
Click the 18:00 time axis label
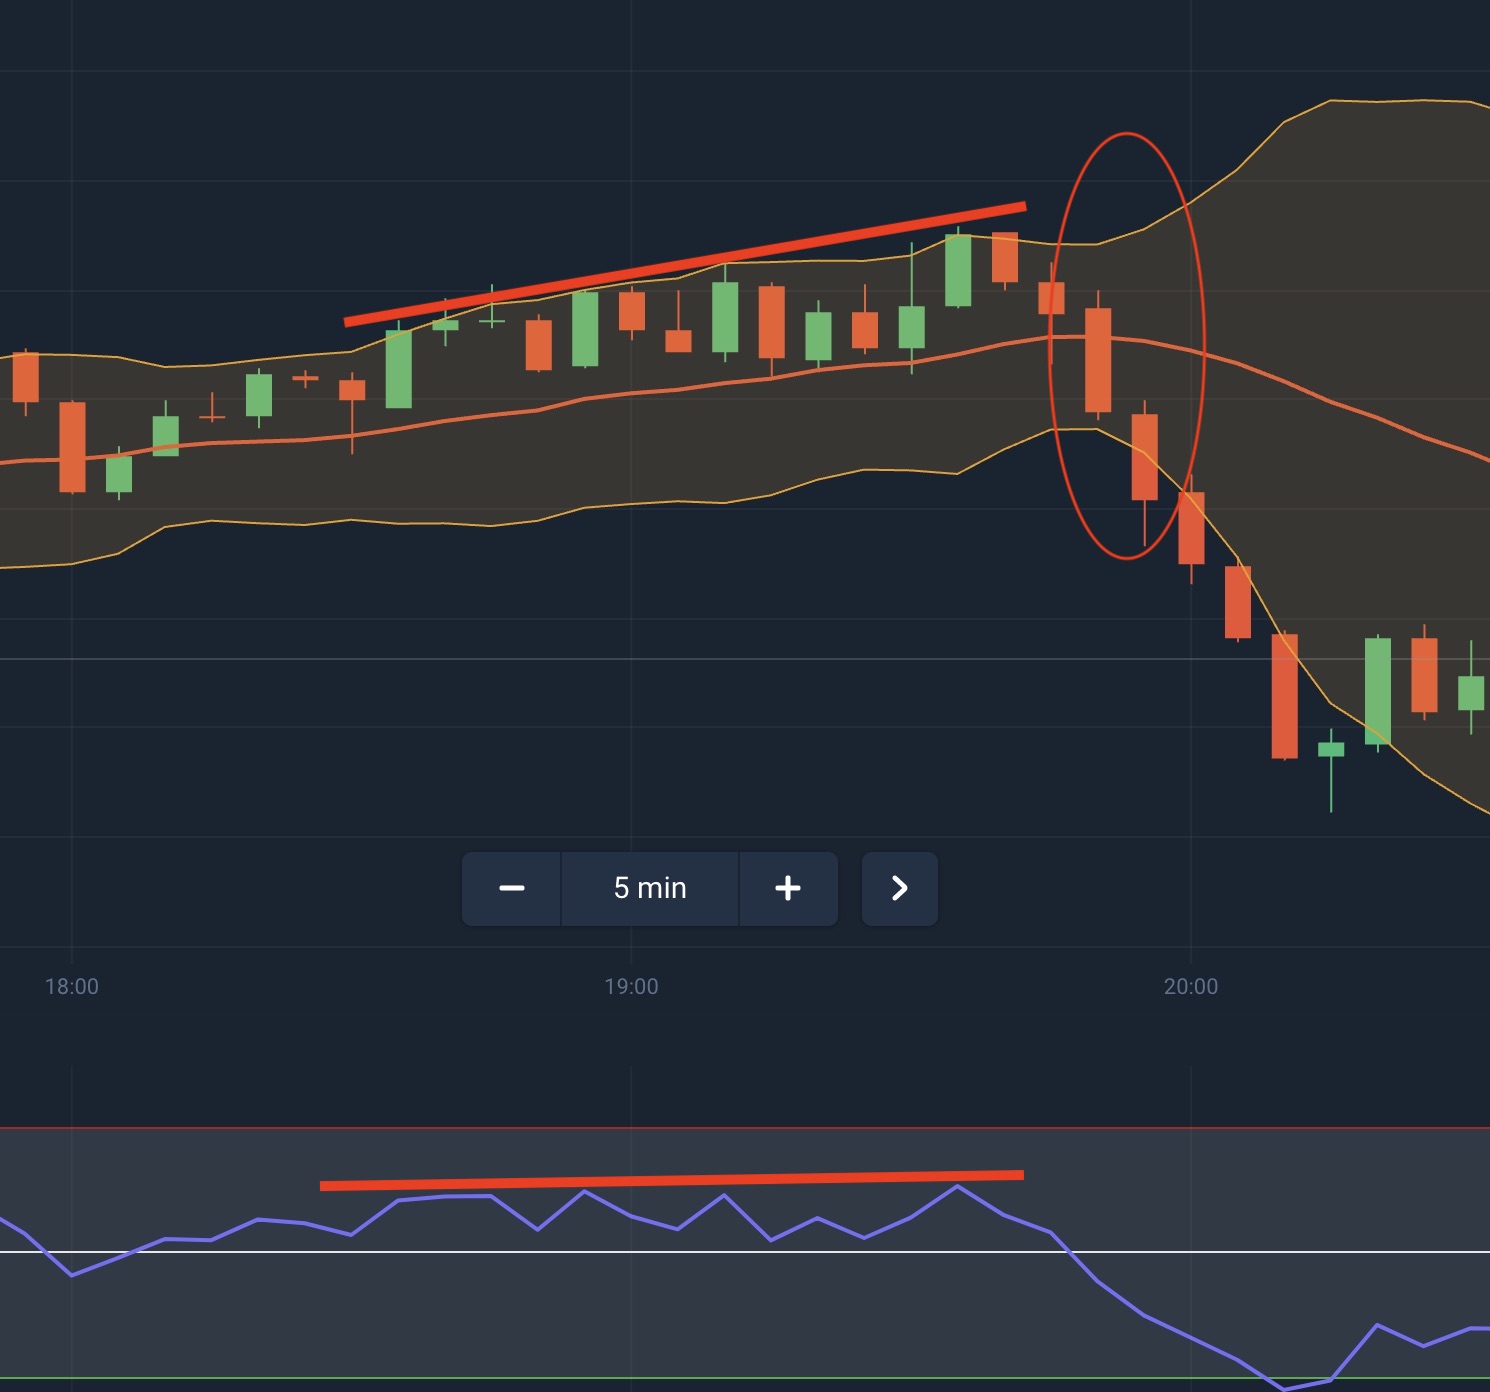[72, 987]
